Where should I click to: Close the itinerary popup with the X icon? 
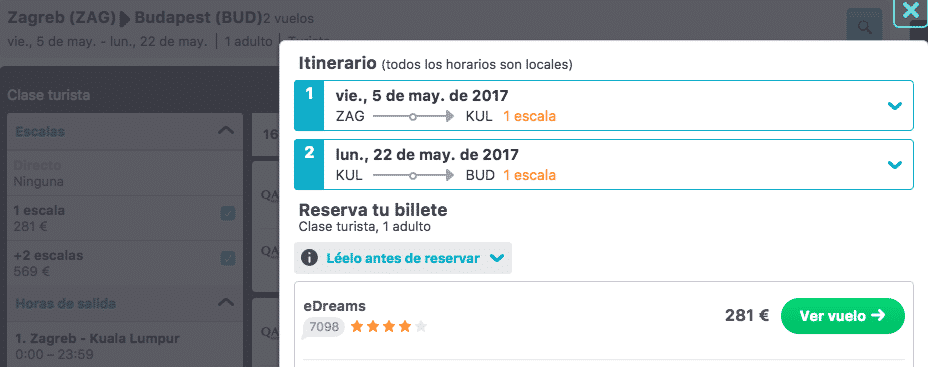[x=910, y=11]
